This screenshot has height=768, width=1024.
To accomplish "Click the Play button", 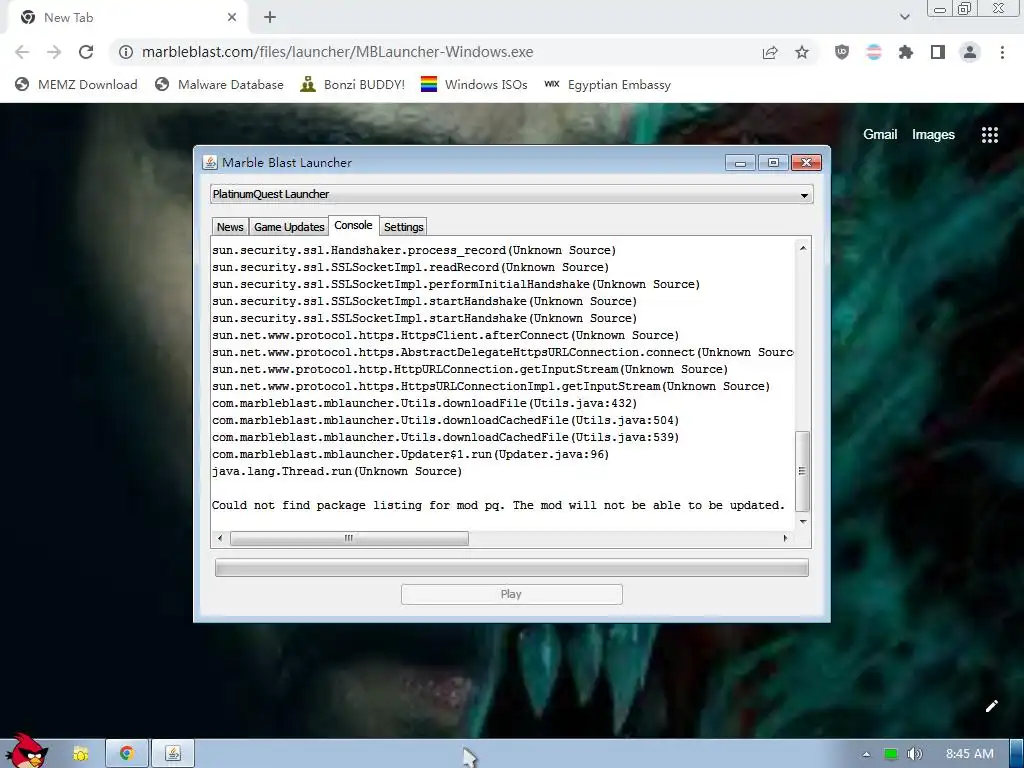I will 511,594.
